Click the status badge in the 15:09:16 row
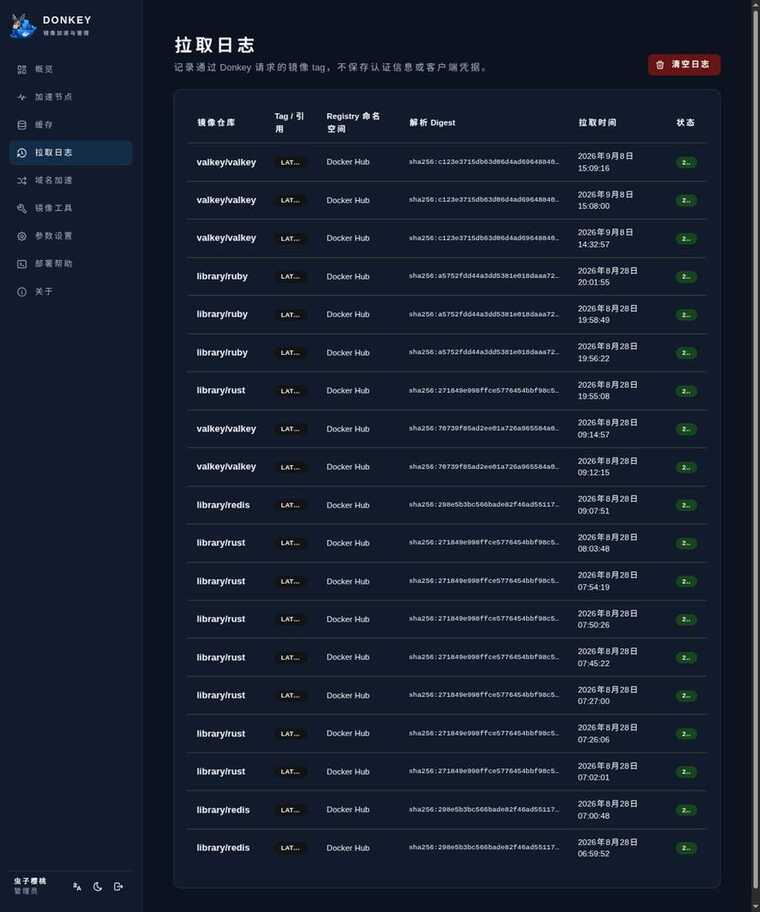Viewport: 760px width, 912px height. pos(686,163)
